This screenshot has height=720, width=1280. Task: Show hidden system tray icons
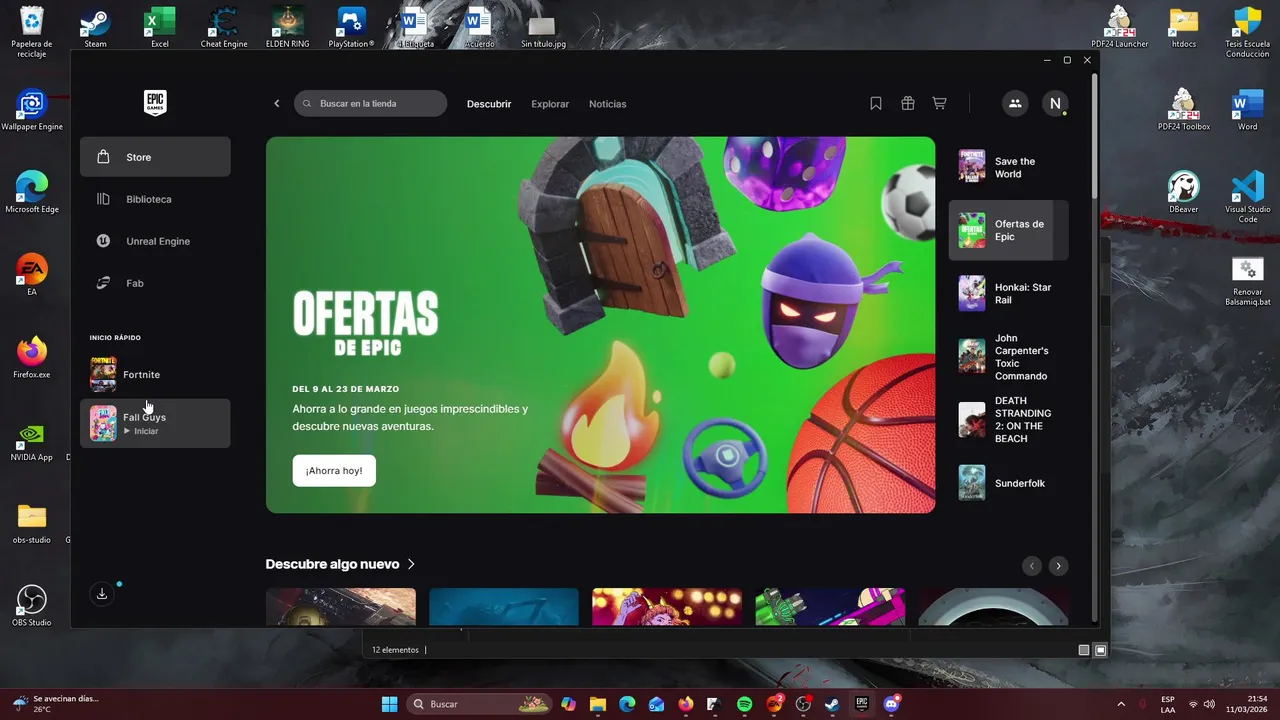1121,704
